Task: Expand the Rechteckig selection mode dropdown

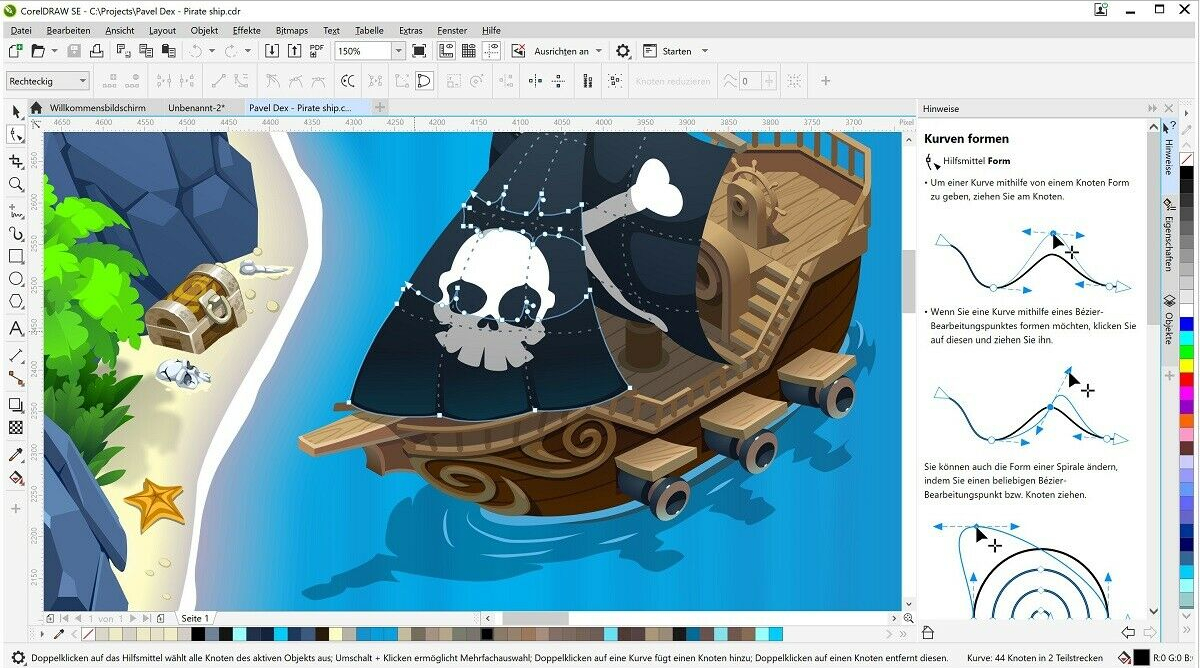Action: [x=83, y=81]
